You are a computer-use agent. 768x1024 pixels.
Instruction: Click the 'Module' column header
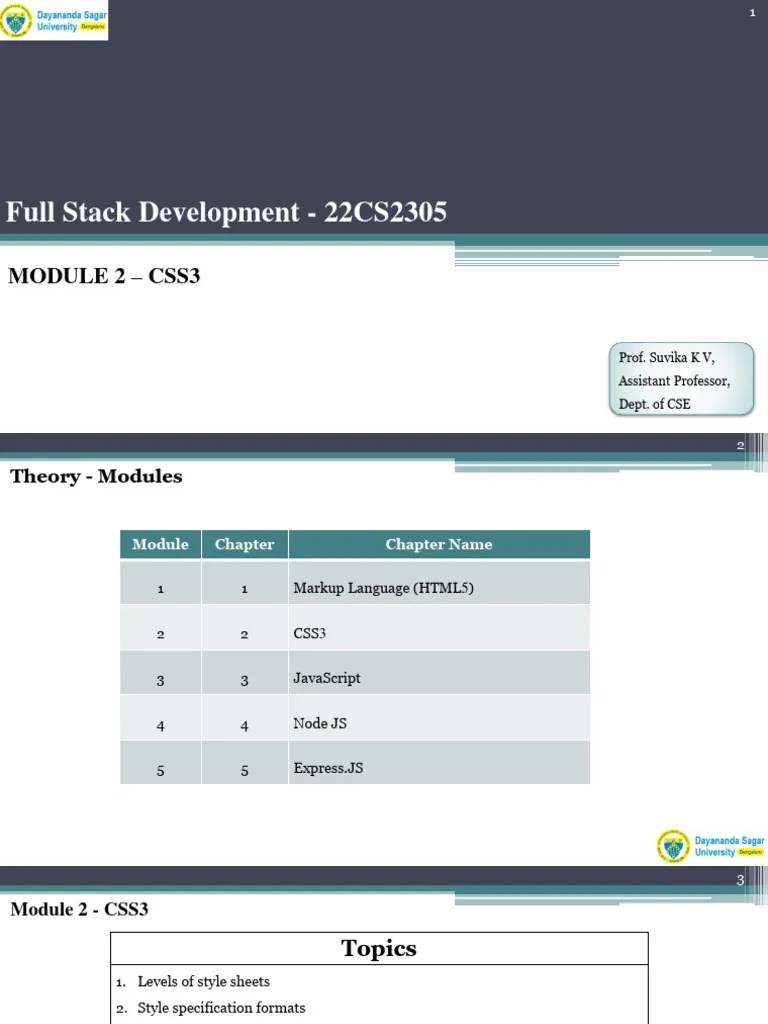coord(161,545)
